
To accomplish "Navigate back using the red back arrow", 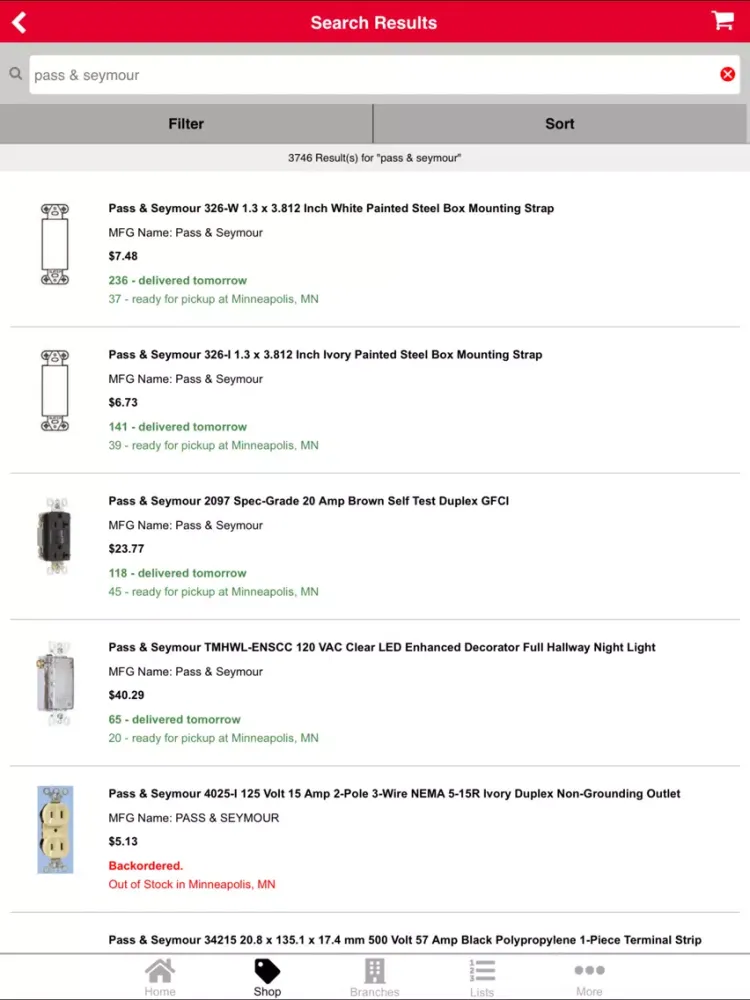I will 19,22.
